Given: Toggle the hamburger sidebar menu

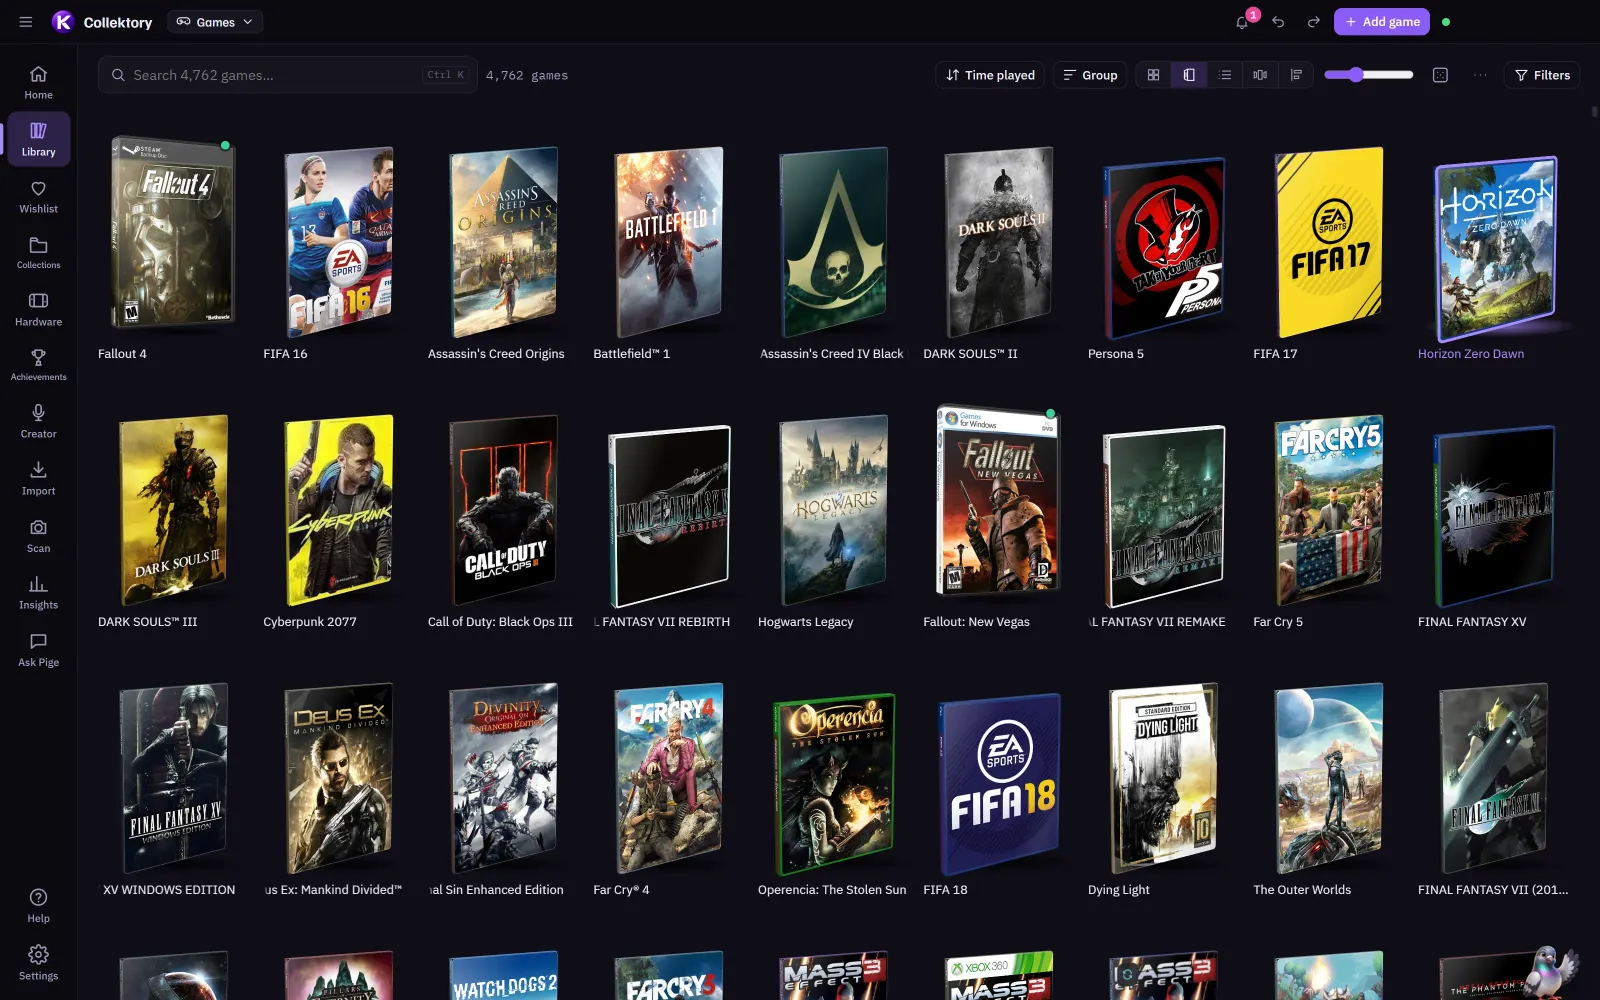Looking at the screenshot, I should click(x=26, y=22).
